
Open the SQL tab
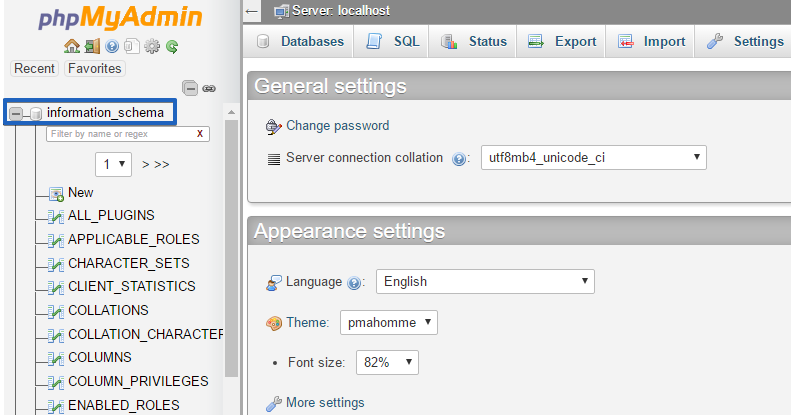[392, 41]
